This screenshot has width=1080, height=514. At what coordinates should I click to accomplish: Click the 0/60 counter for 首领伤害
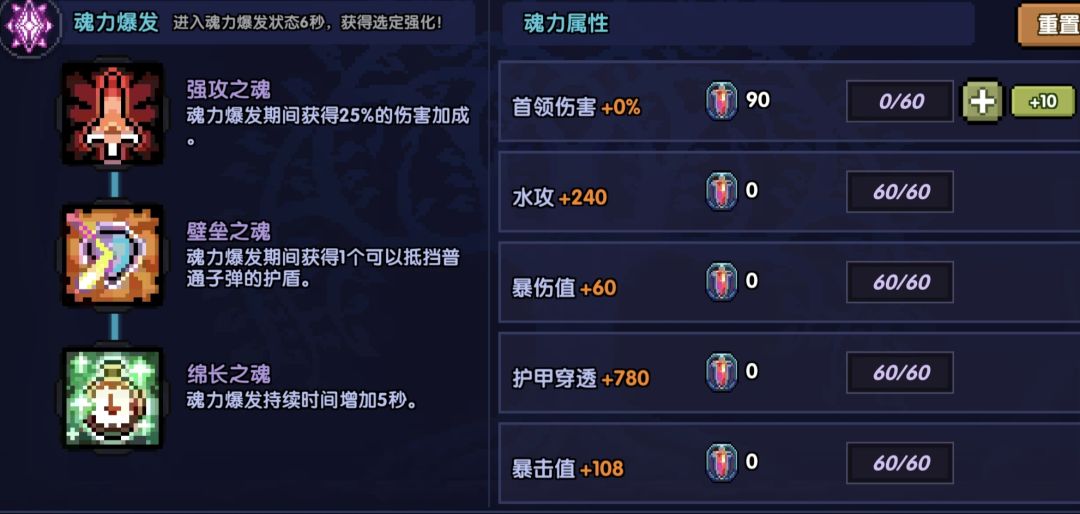tap(900, 101)
